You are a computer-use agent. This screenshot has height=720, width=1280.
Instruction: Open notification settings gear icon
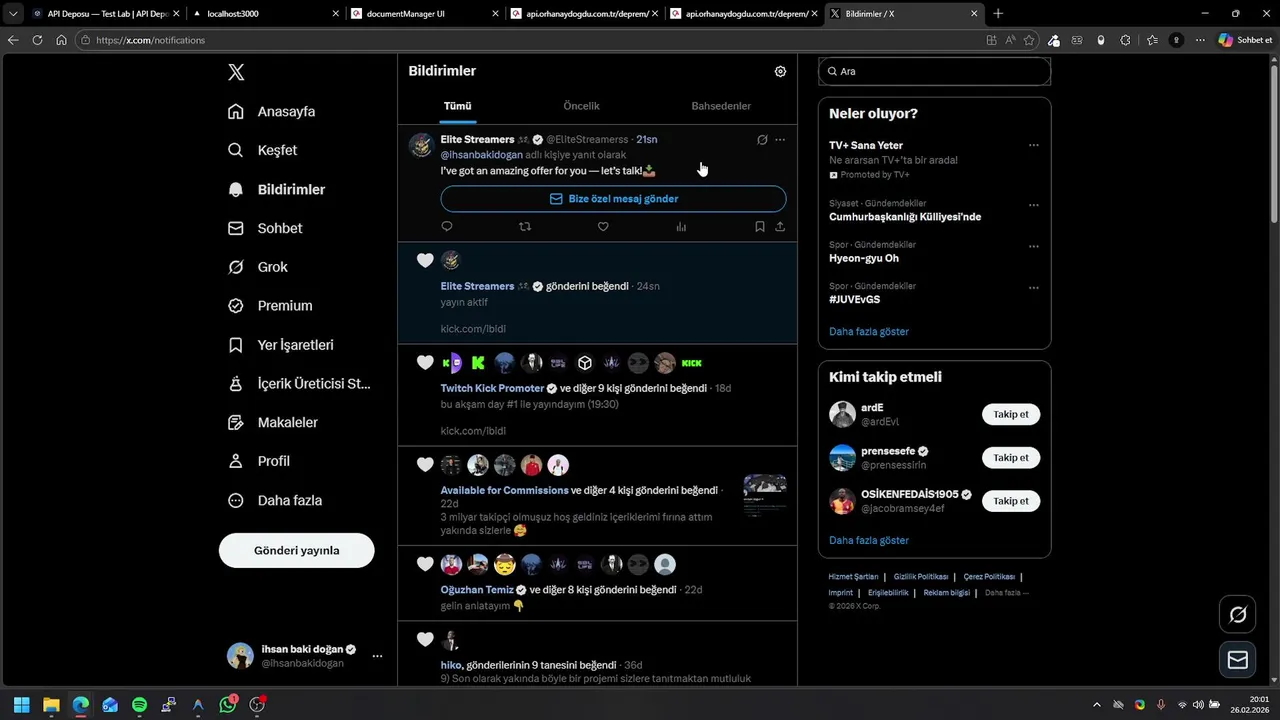(x=780, y=71)
